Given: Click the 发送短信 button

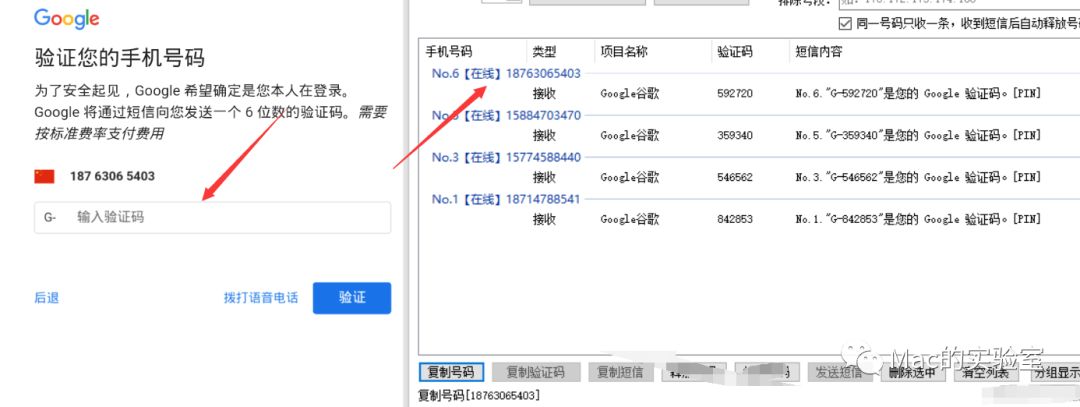Looking at the screenshot, I should [x=839, y=373].
